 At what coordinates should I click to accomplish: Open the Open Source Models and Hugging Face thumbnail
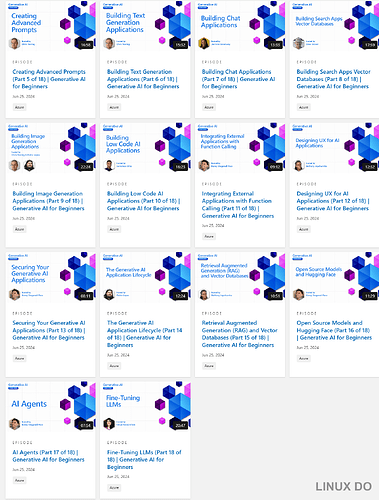point(334,277)
